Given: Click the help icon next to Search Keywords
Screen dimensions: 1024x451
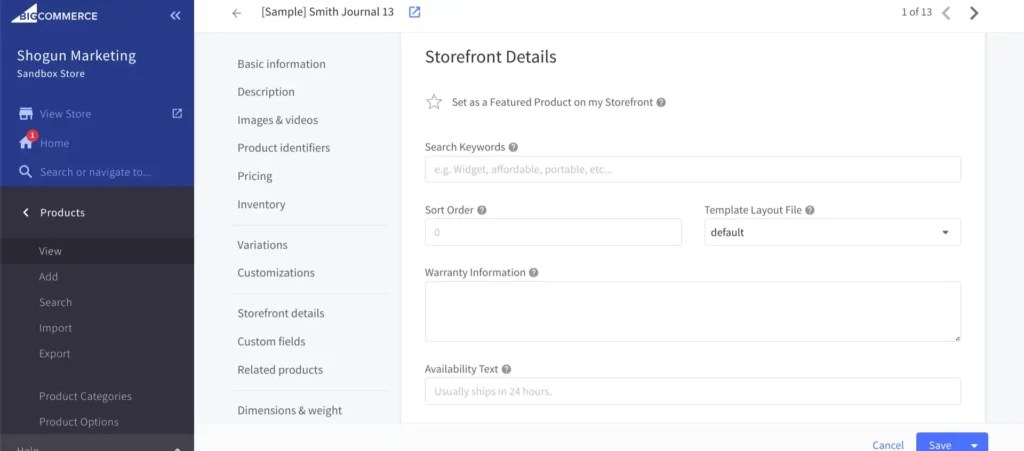Looking at the screenshot, I should 513,147.
